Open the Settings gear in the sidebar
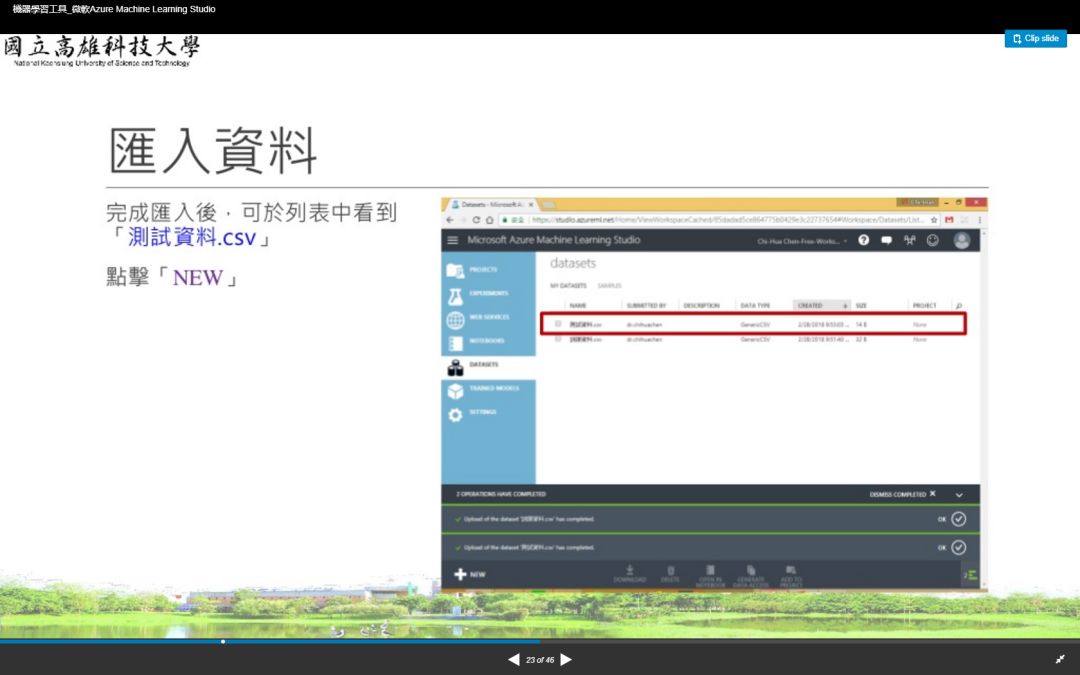The width and height of the screenshot is (1080, 675). [x=455, y=415]
